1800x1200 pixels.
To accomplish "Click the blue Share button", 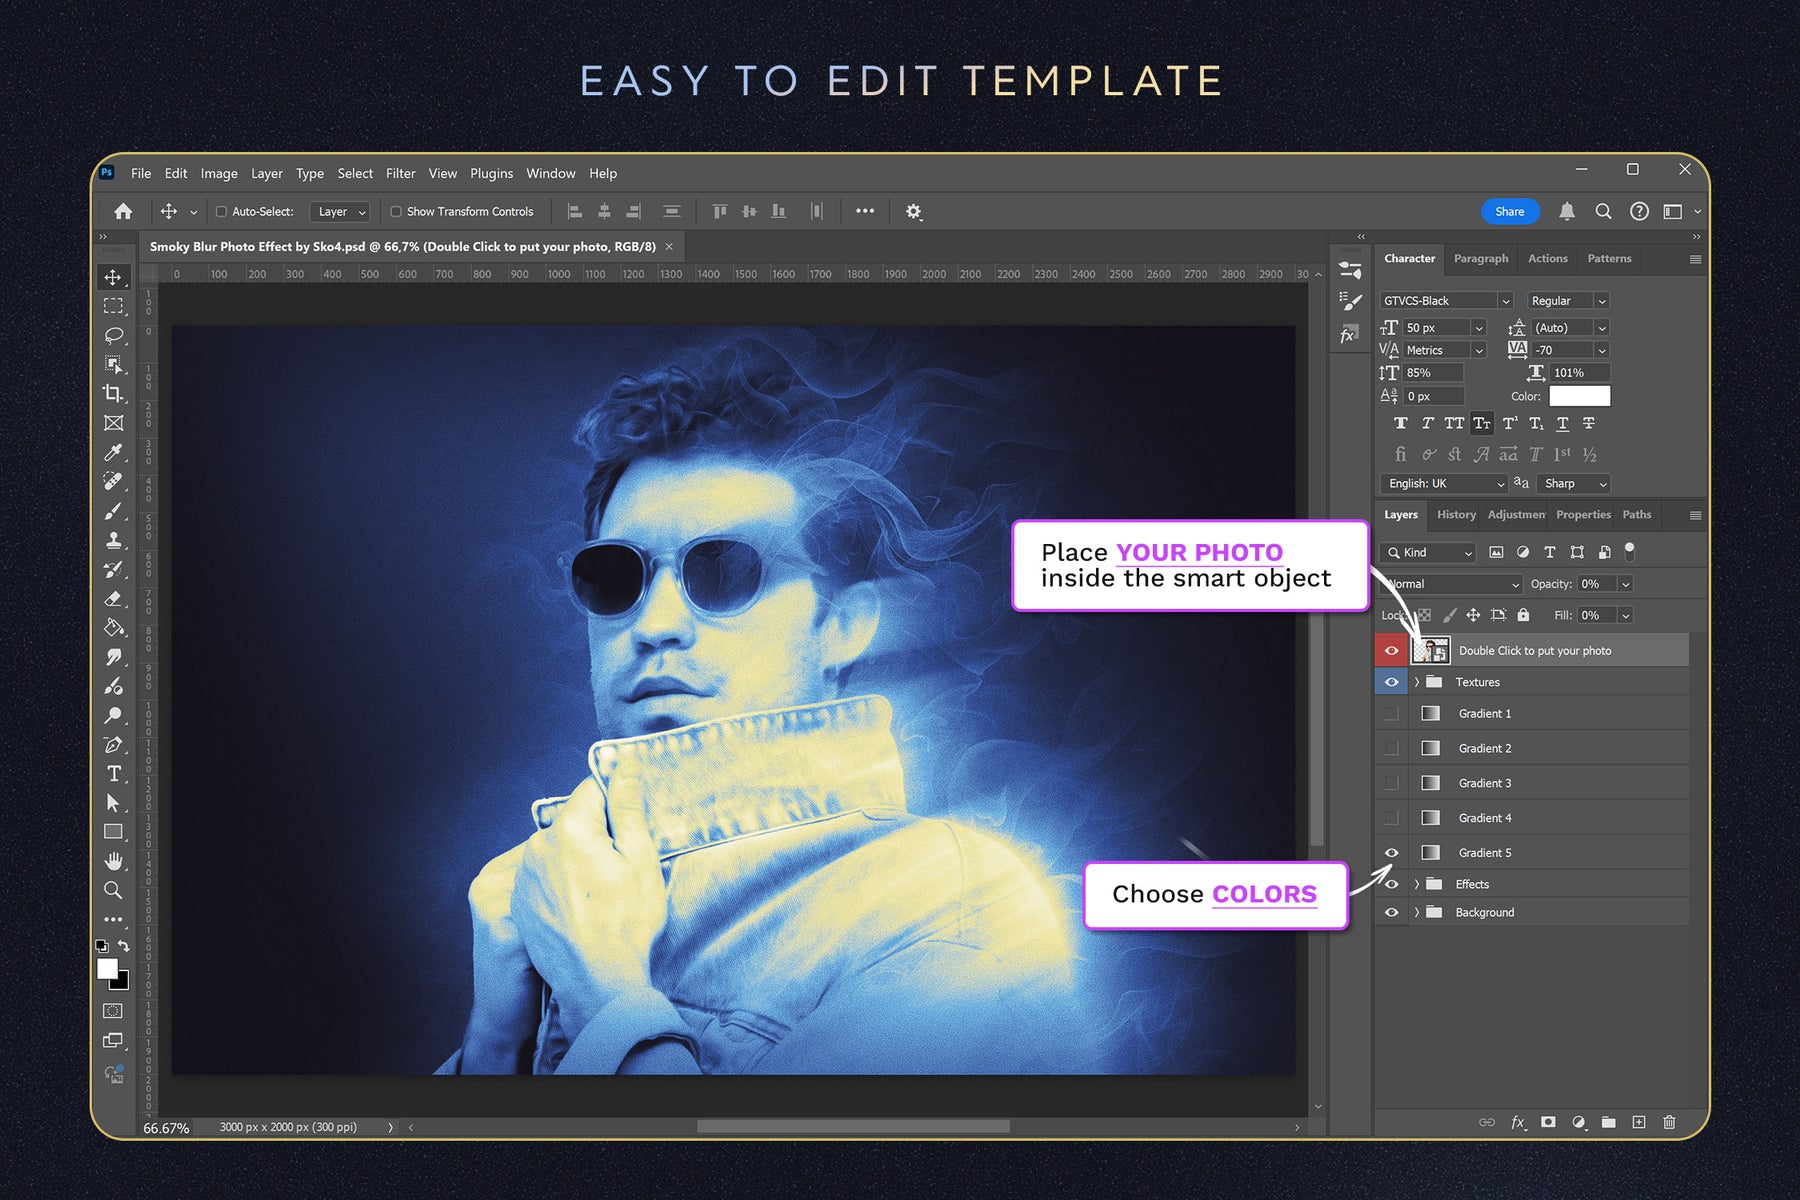I will pyautogui.click(x=1509, y=212).
